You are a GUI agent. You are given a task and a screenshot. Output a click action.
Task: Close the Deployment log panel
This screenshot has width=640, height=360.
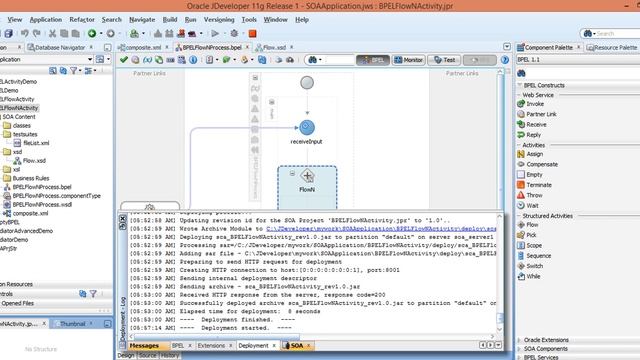(x=122, y=219)
